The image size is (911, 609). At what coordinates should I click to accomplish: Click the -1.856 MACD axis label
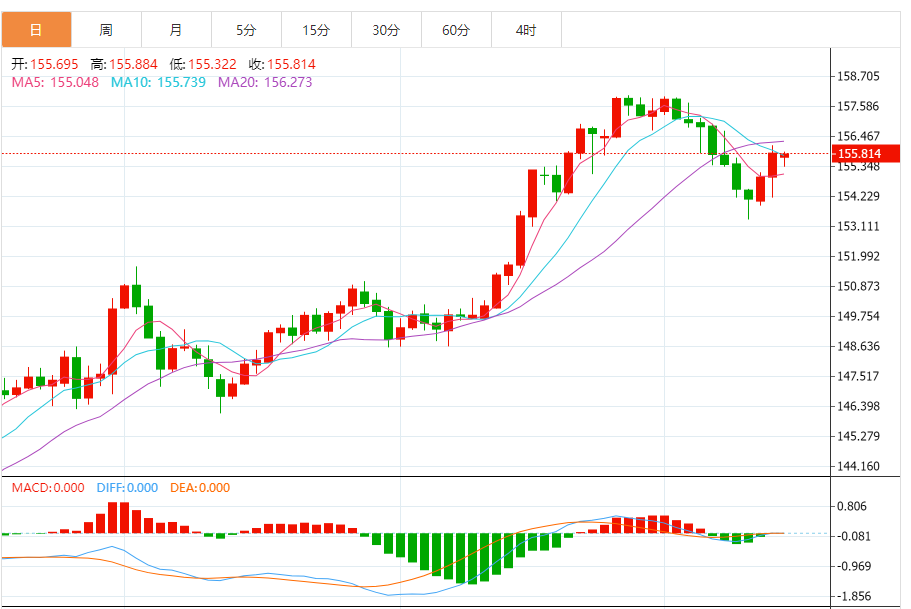[854, 596]
